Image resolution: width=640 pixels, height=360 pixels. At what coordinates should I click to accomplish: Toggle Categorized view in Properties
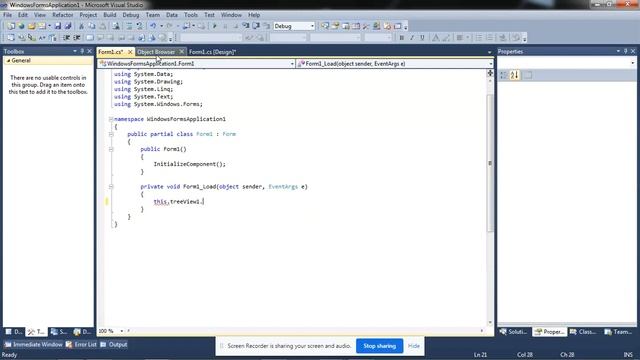(504, 75)
